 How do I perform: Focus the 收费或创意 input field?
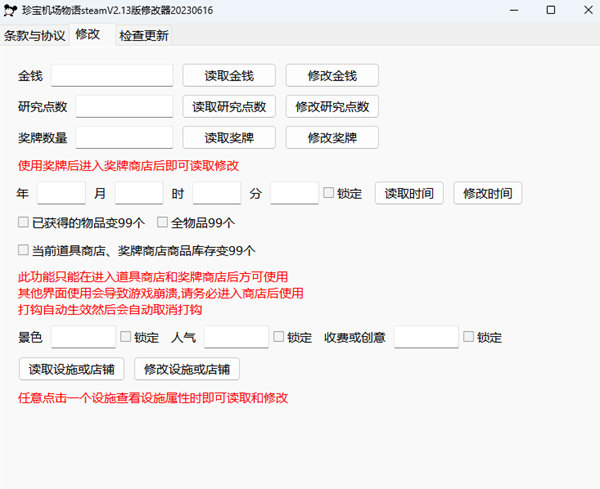(426, 337)
